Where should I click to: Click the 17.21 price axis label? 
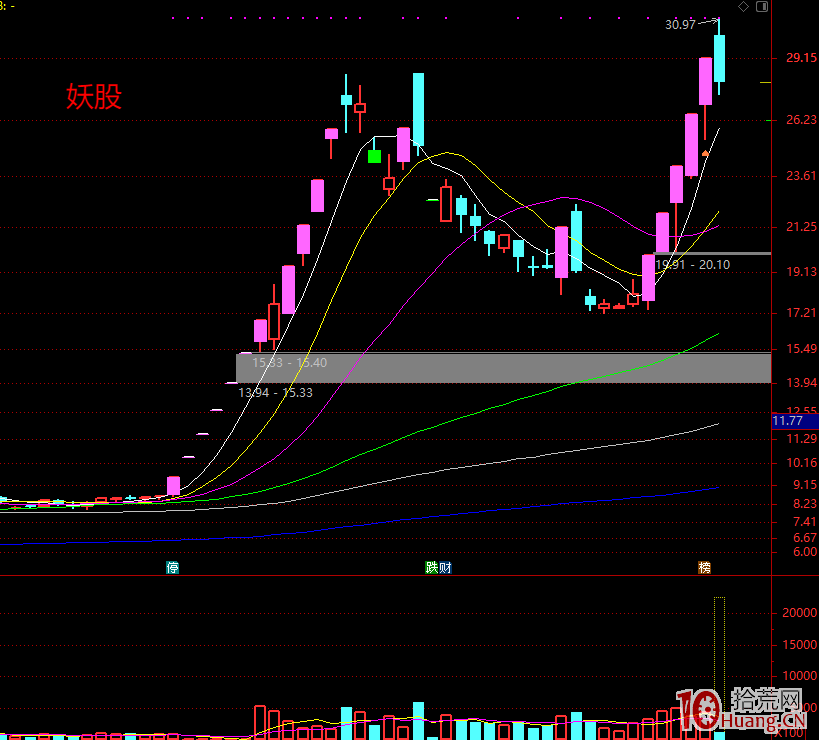coord(801,313)
